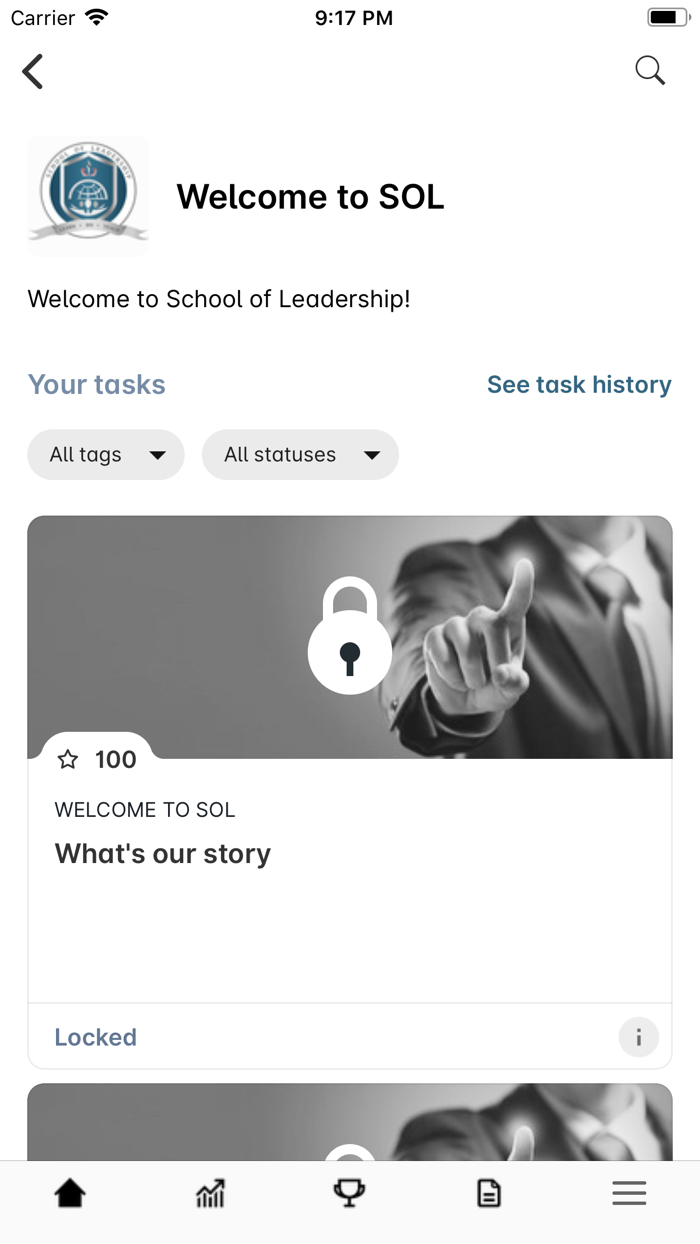Tap the Locked status label

[95, 1037]
